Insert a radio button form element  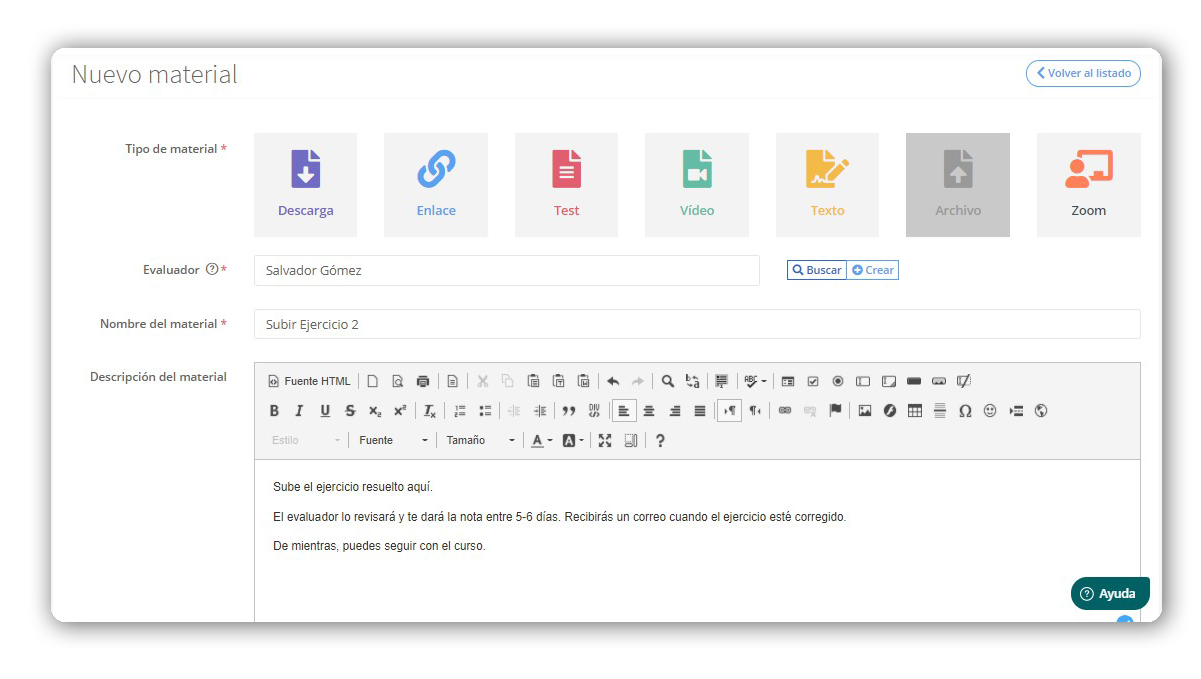[x=838, y=381]
